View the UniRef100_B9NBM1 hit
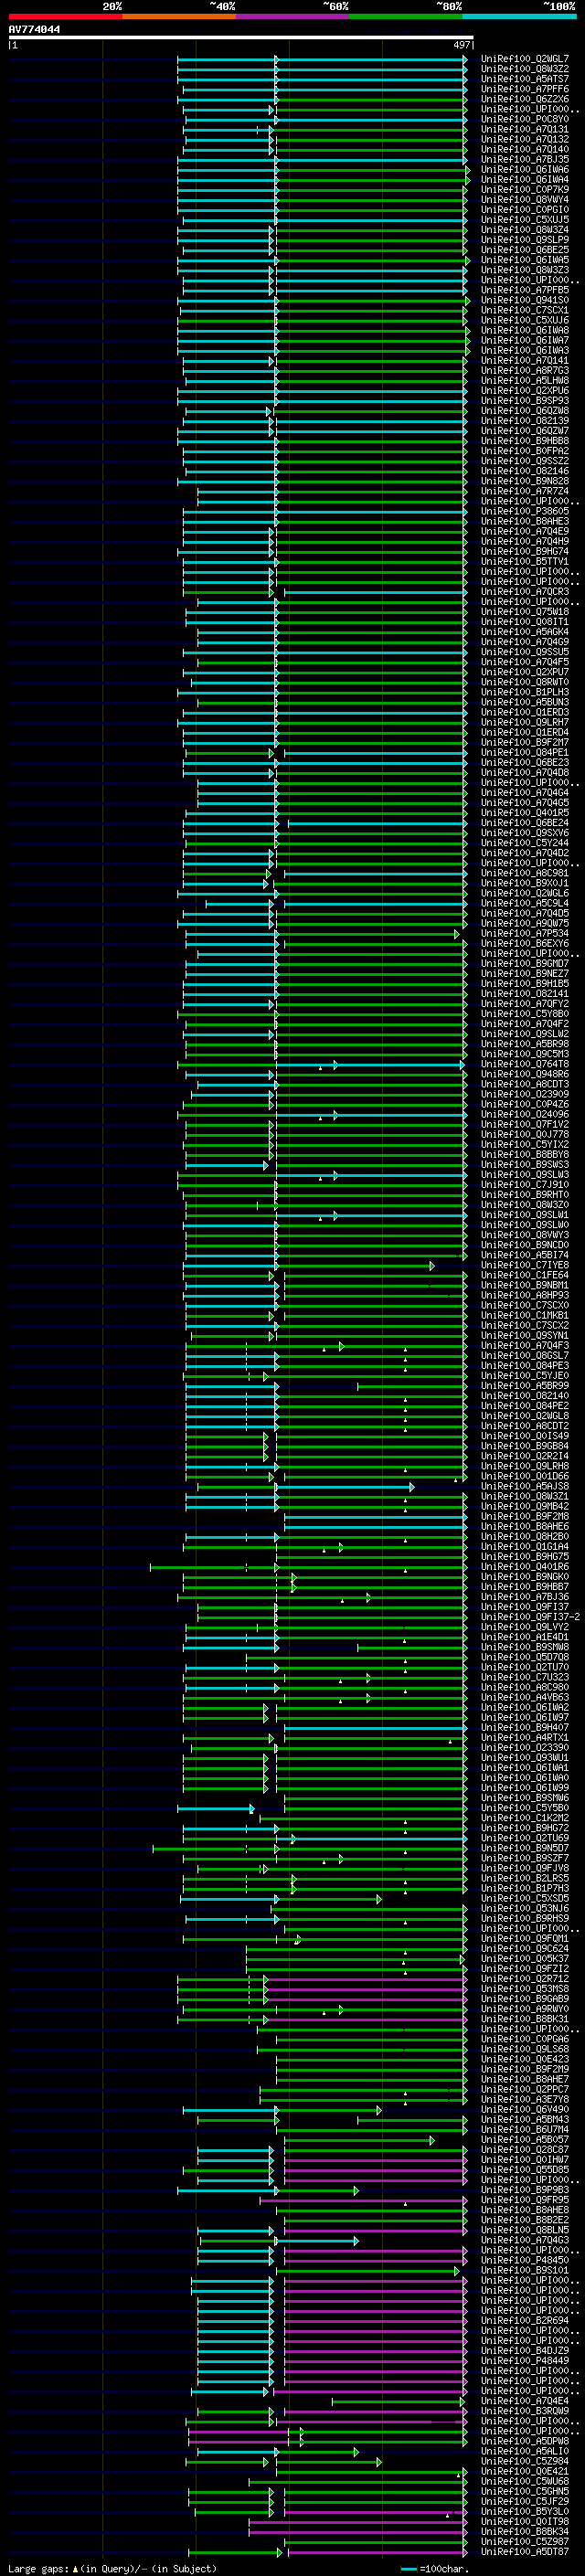This screenshot has width=585, height=2576. [x=524, y=1285]
